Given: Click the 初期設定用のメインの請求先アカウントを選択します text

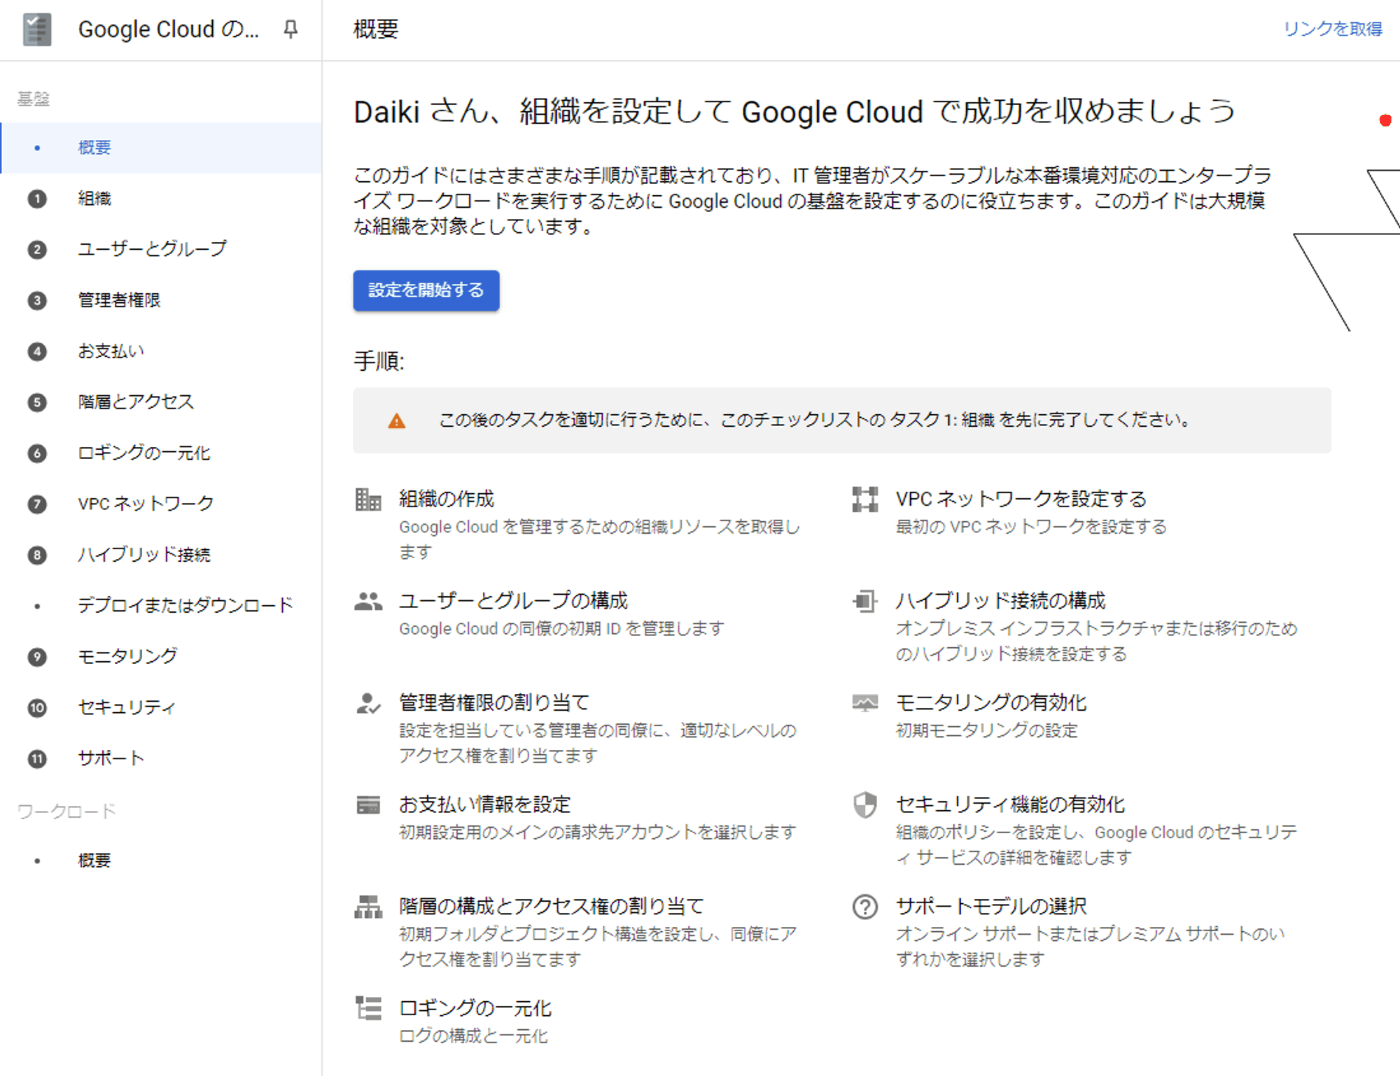Looking at the screenshot, I should click(598, 833).
